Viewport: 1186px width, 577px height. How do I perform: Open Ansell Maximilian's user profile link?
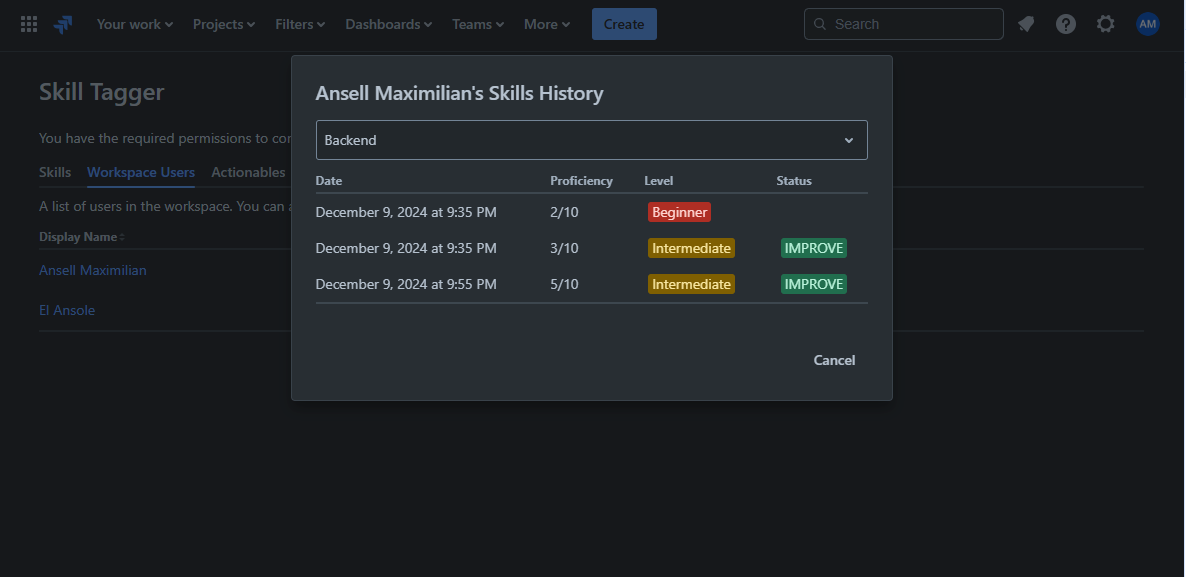[92, 270]
